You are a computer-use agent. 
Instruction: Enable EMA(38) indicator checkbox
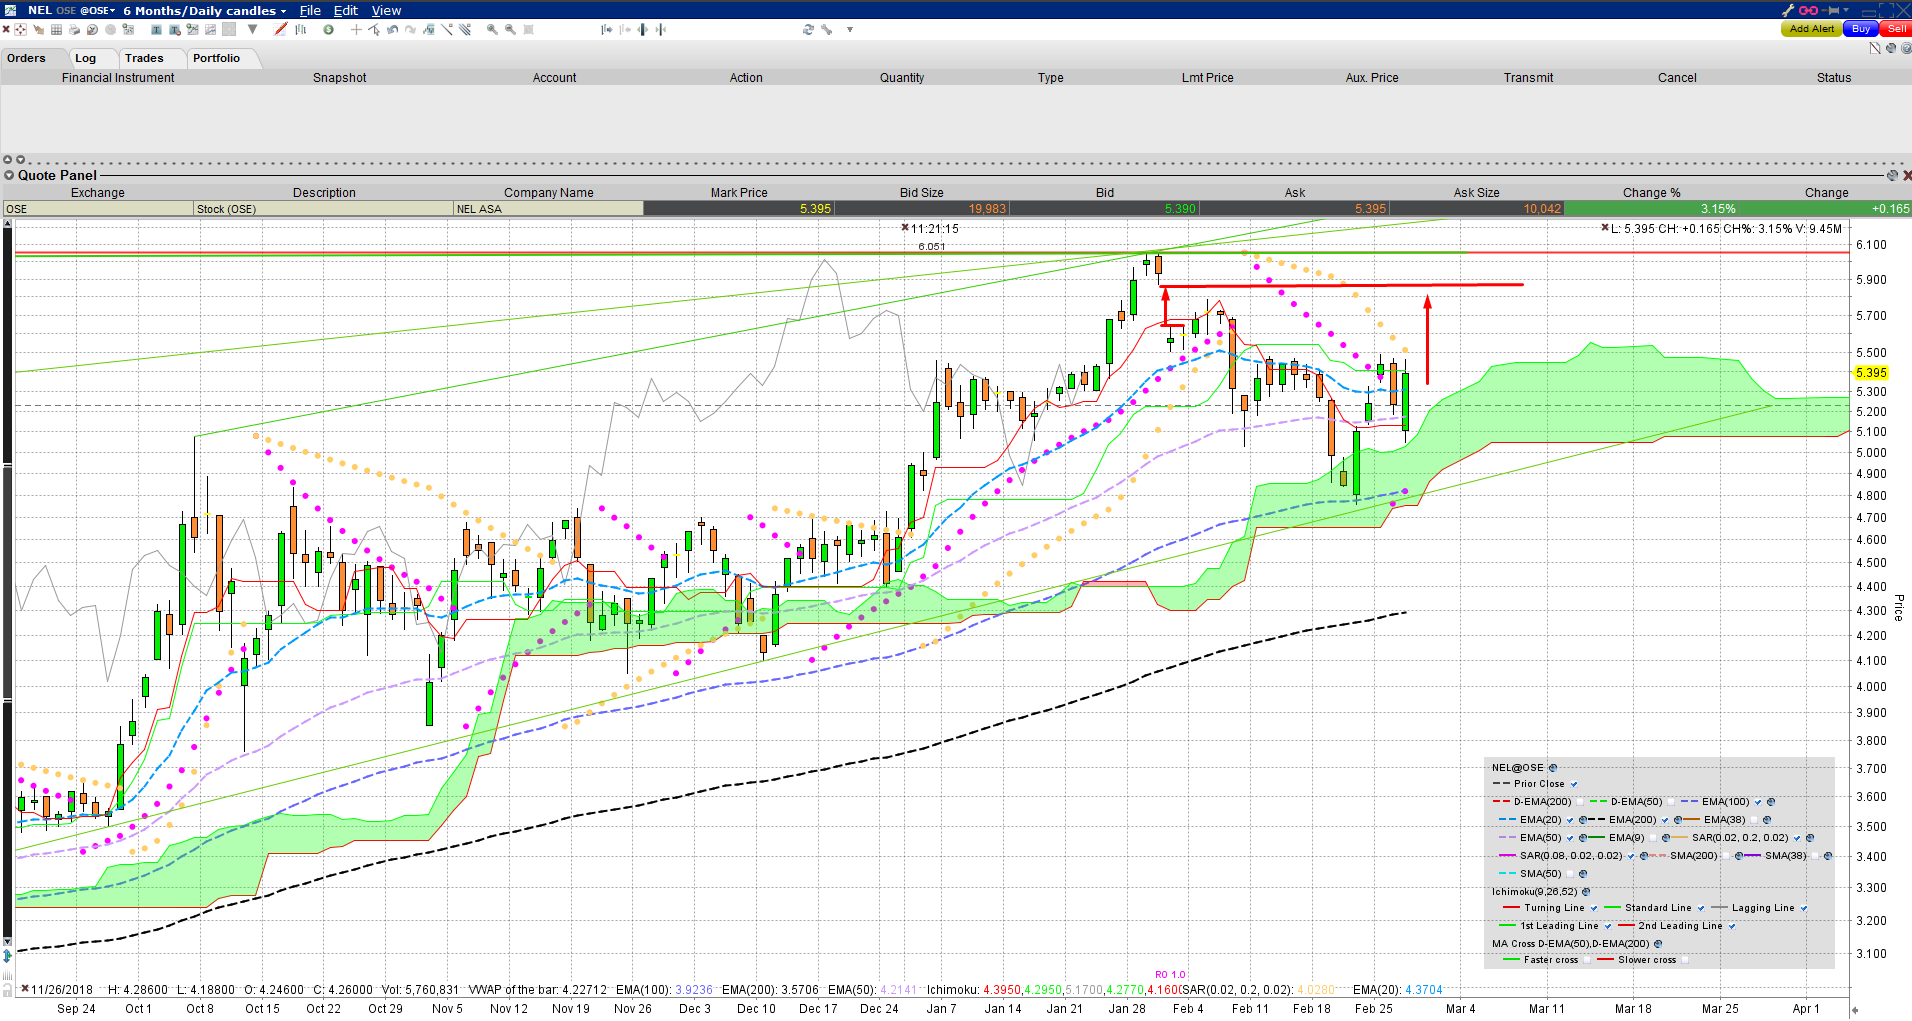point(1754,820)
